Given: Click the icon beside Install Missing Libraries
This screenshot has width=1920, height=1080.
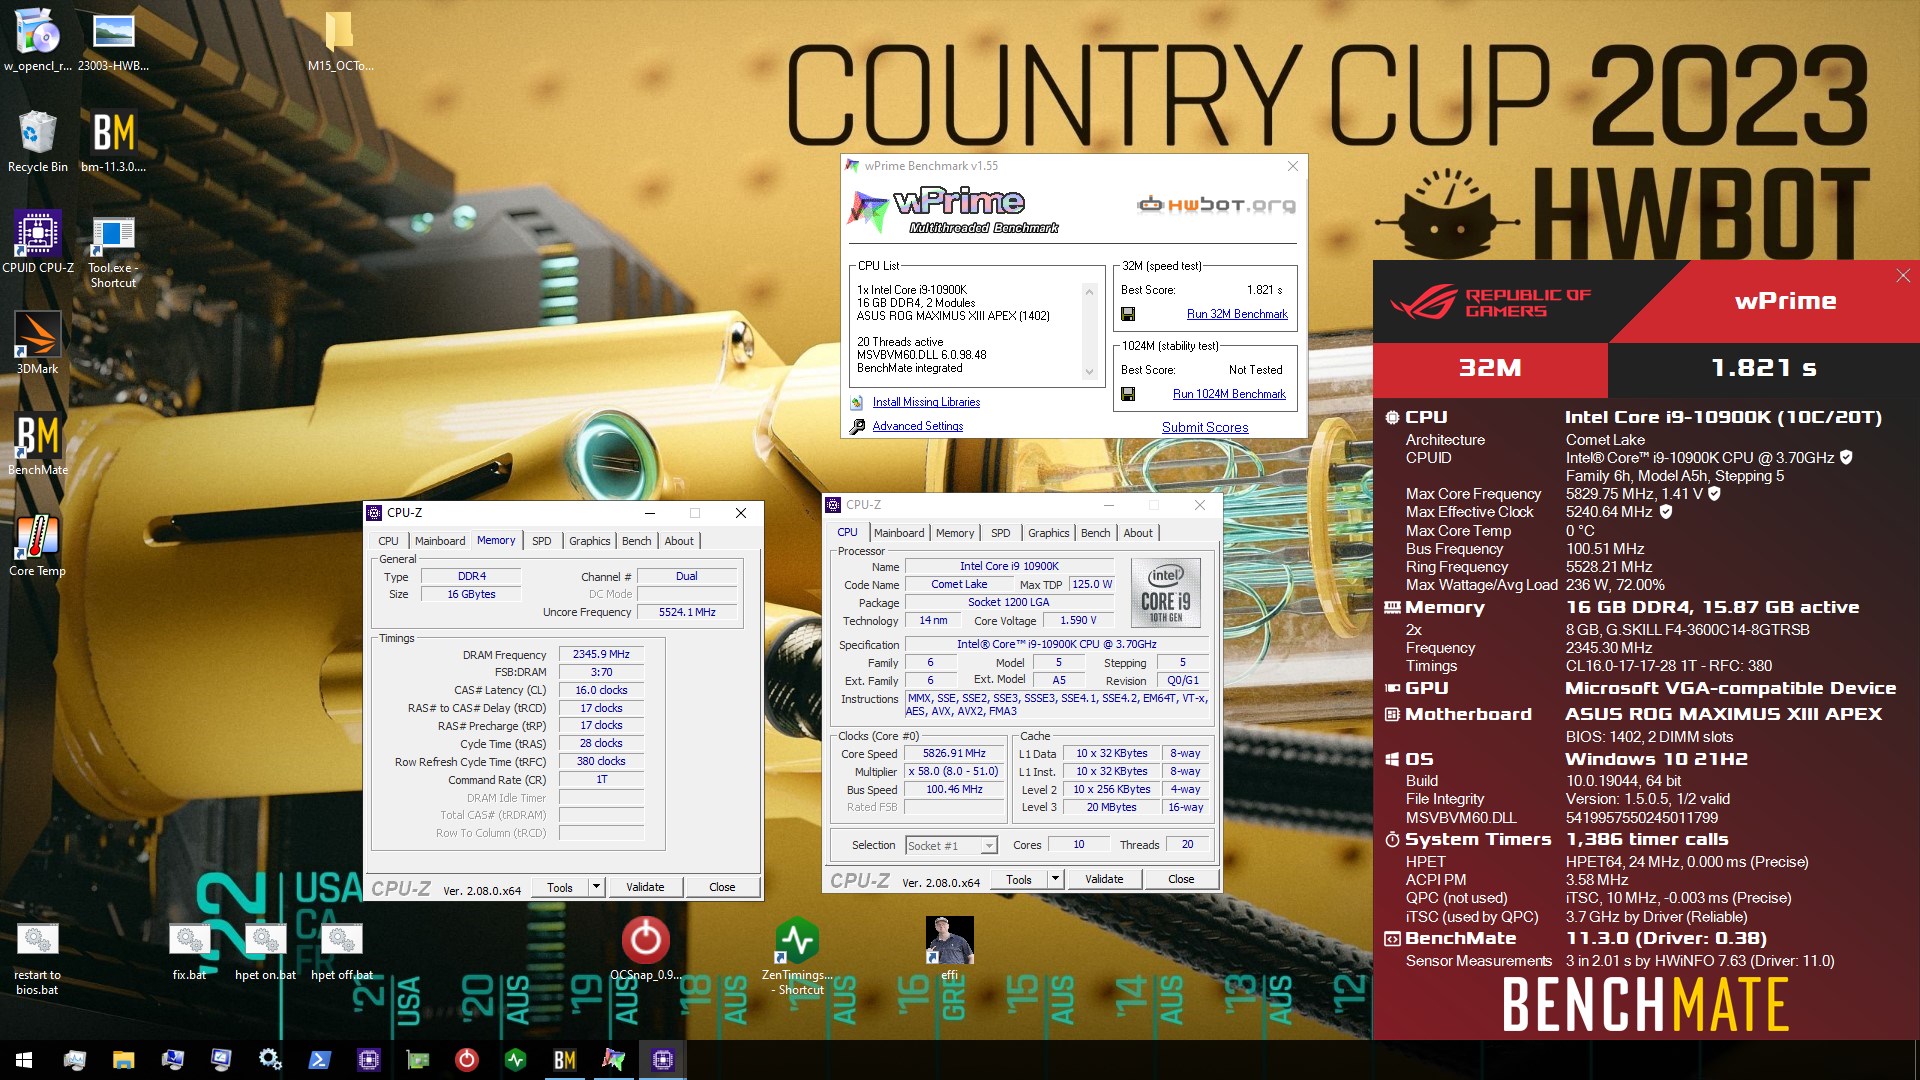Looking at the screenshot, I should pyautogui.click(x=857, y=402).
